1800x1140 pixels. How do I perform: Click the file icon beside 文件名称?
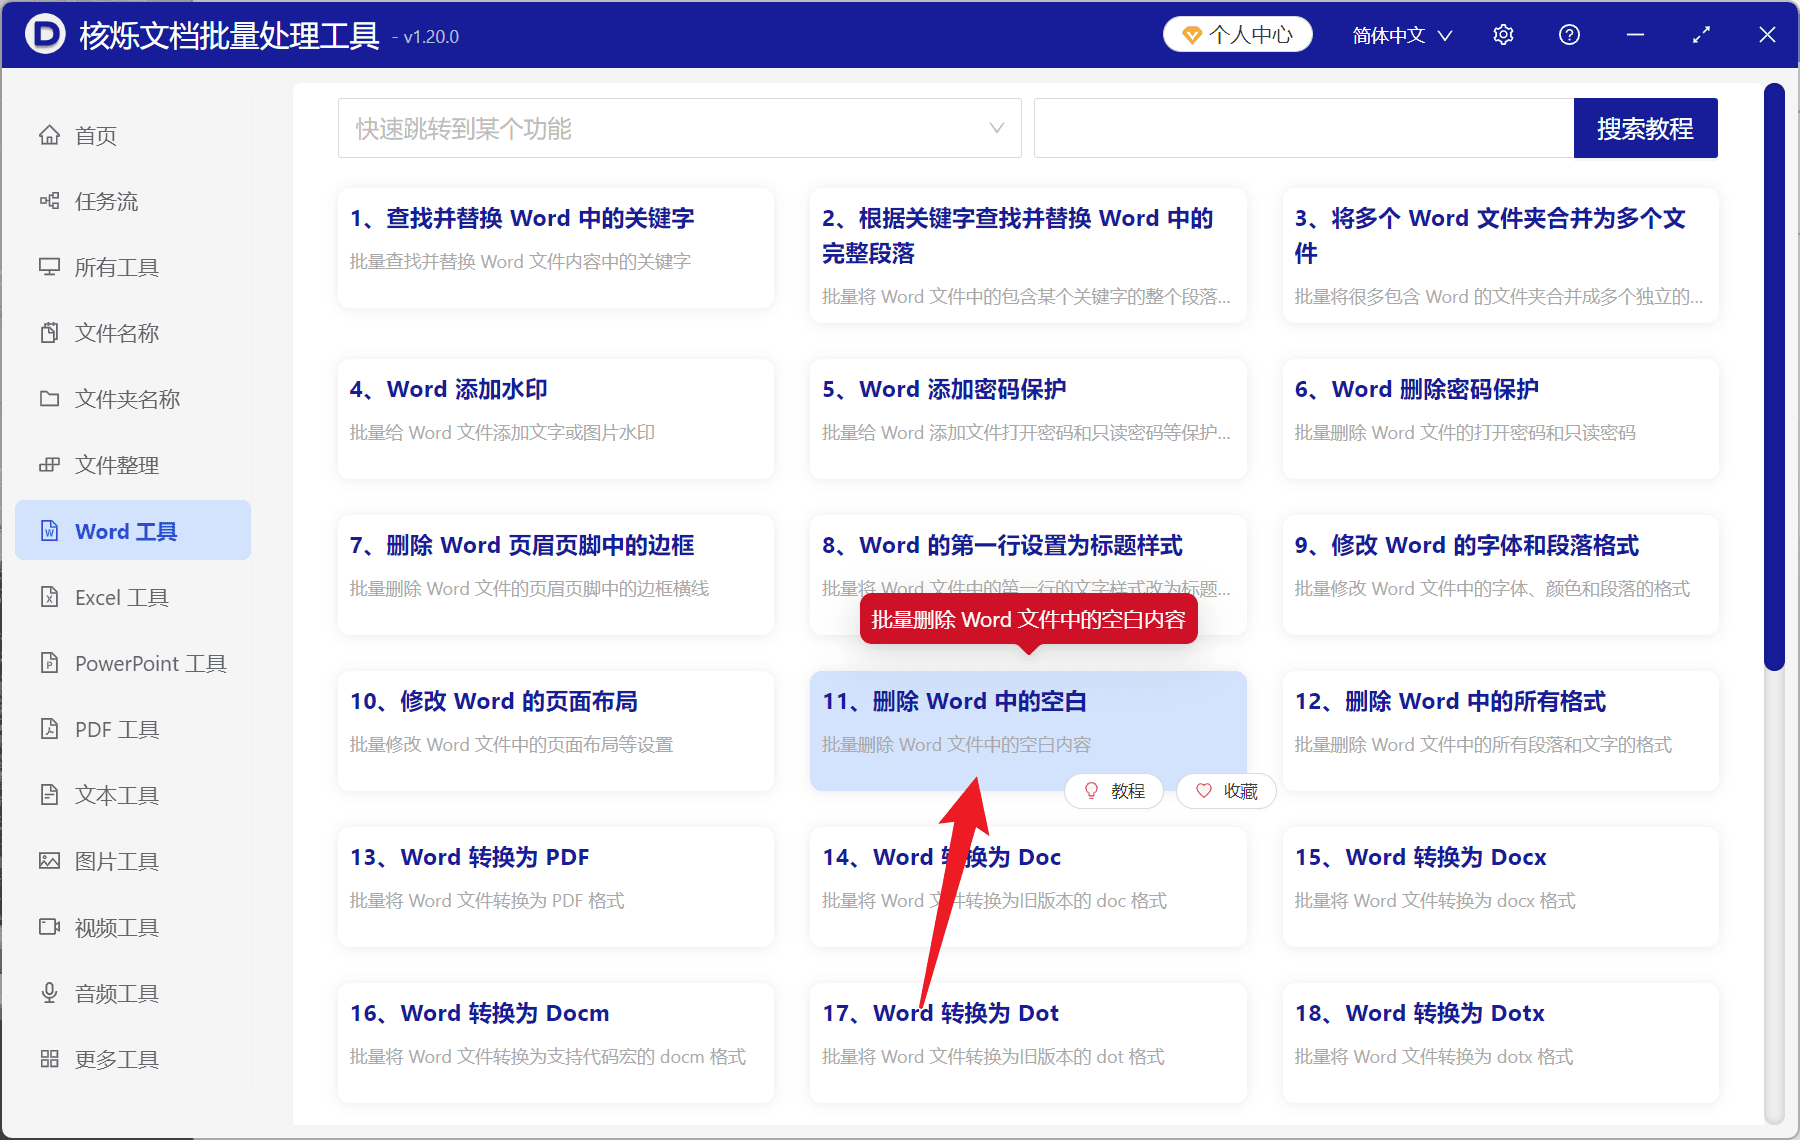[49, 333]
